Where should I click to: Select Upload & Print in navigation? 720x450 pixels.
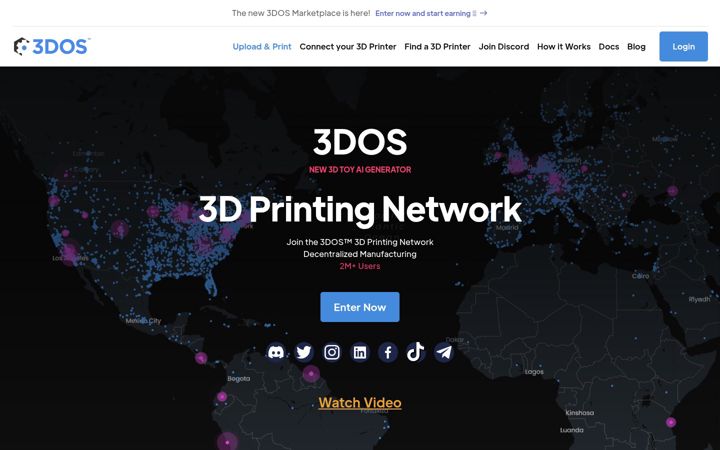coord(262,46)
